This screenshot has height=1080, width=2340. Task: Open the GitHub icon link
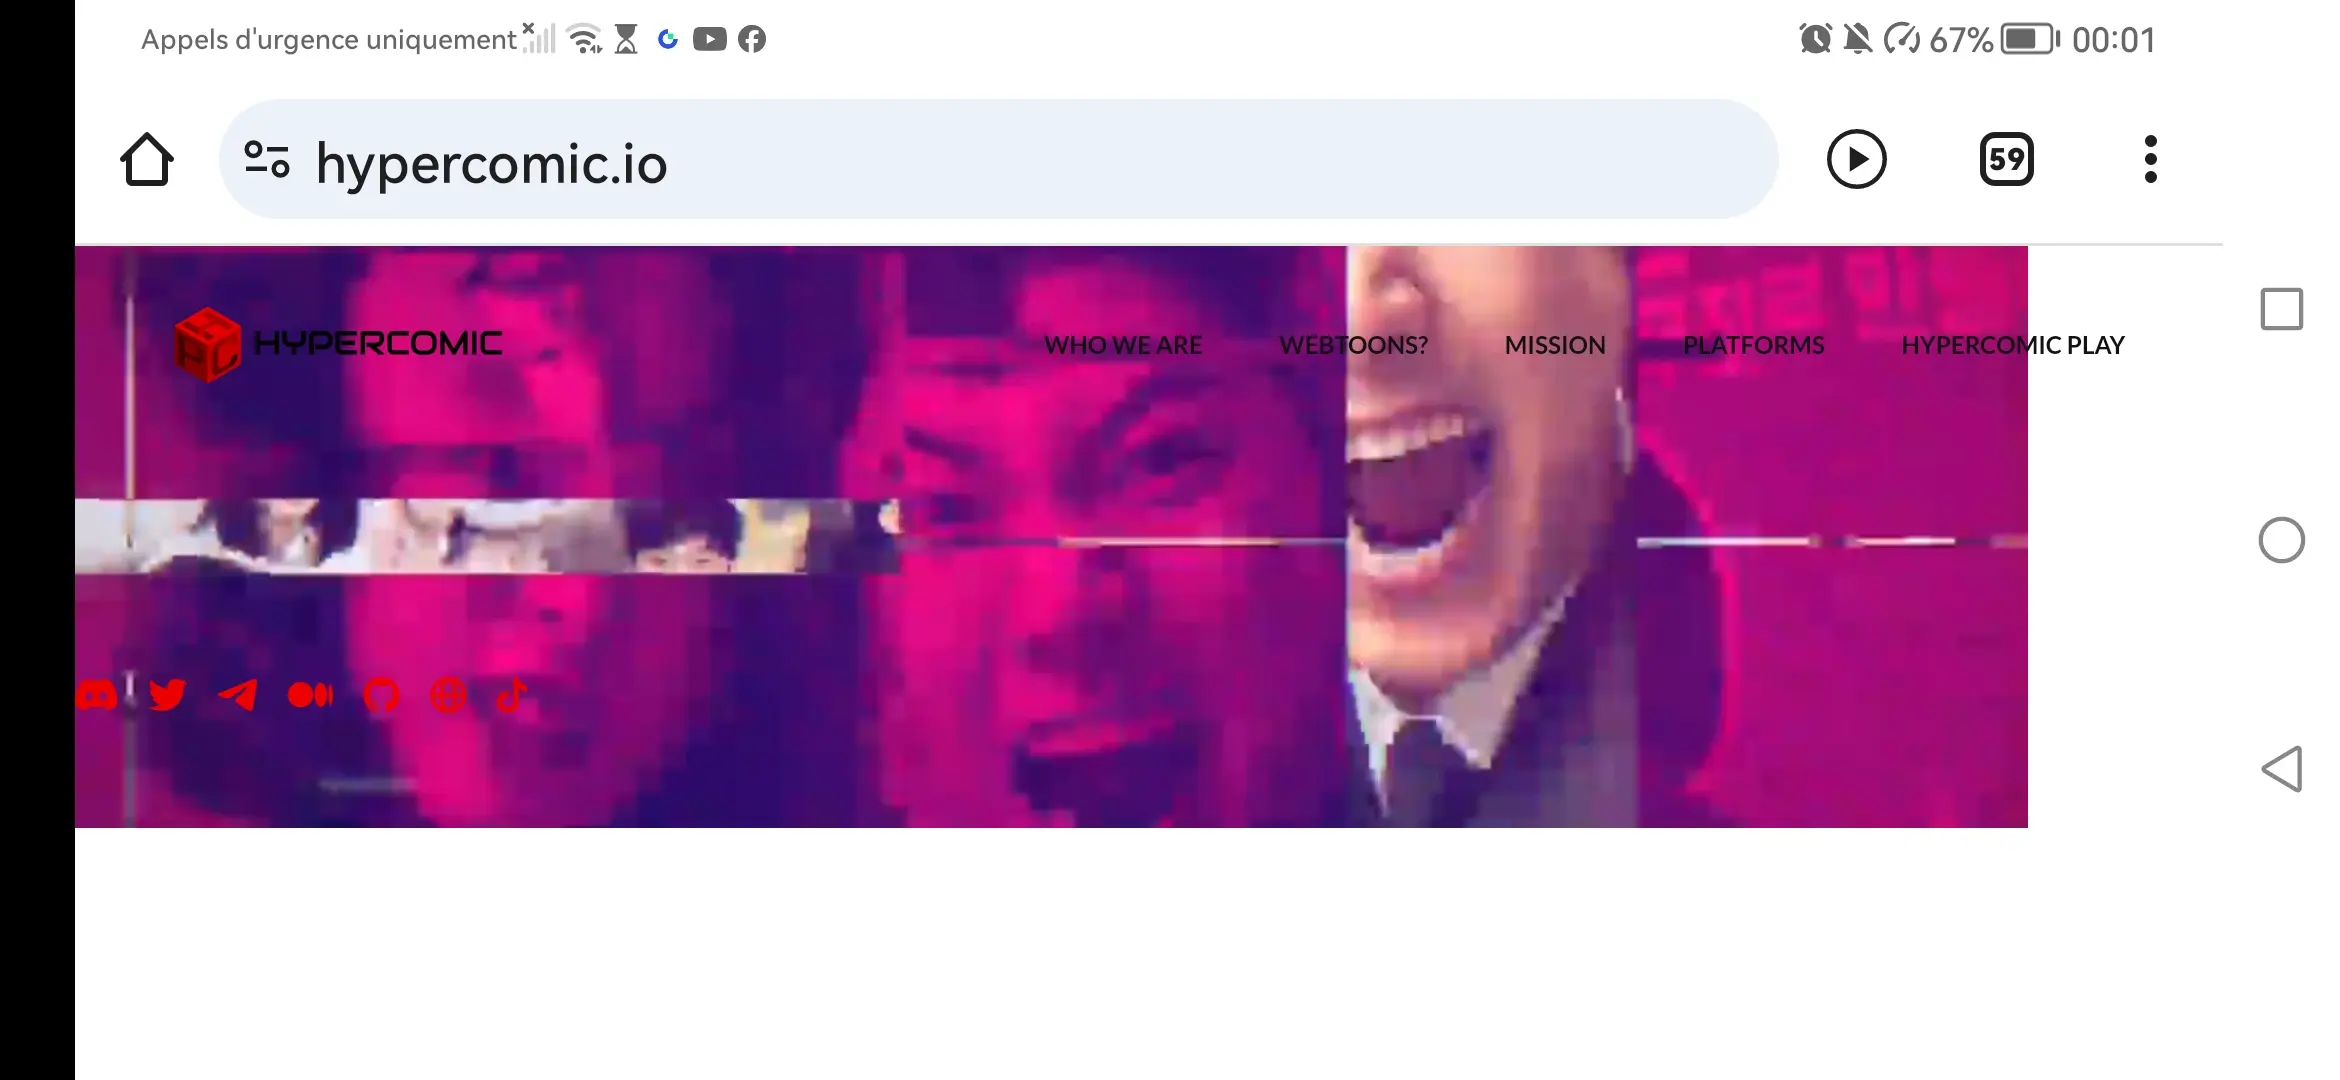[x=381, y=695]
